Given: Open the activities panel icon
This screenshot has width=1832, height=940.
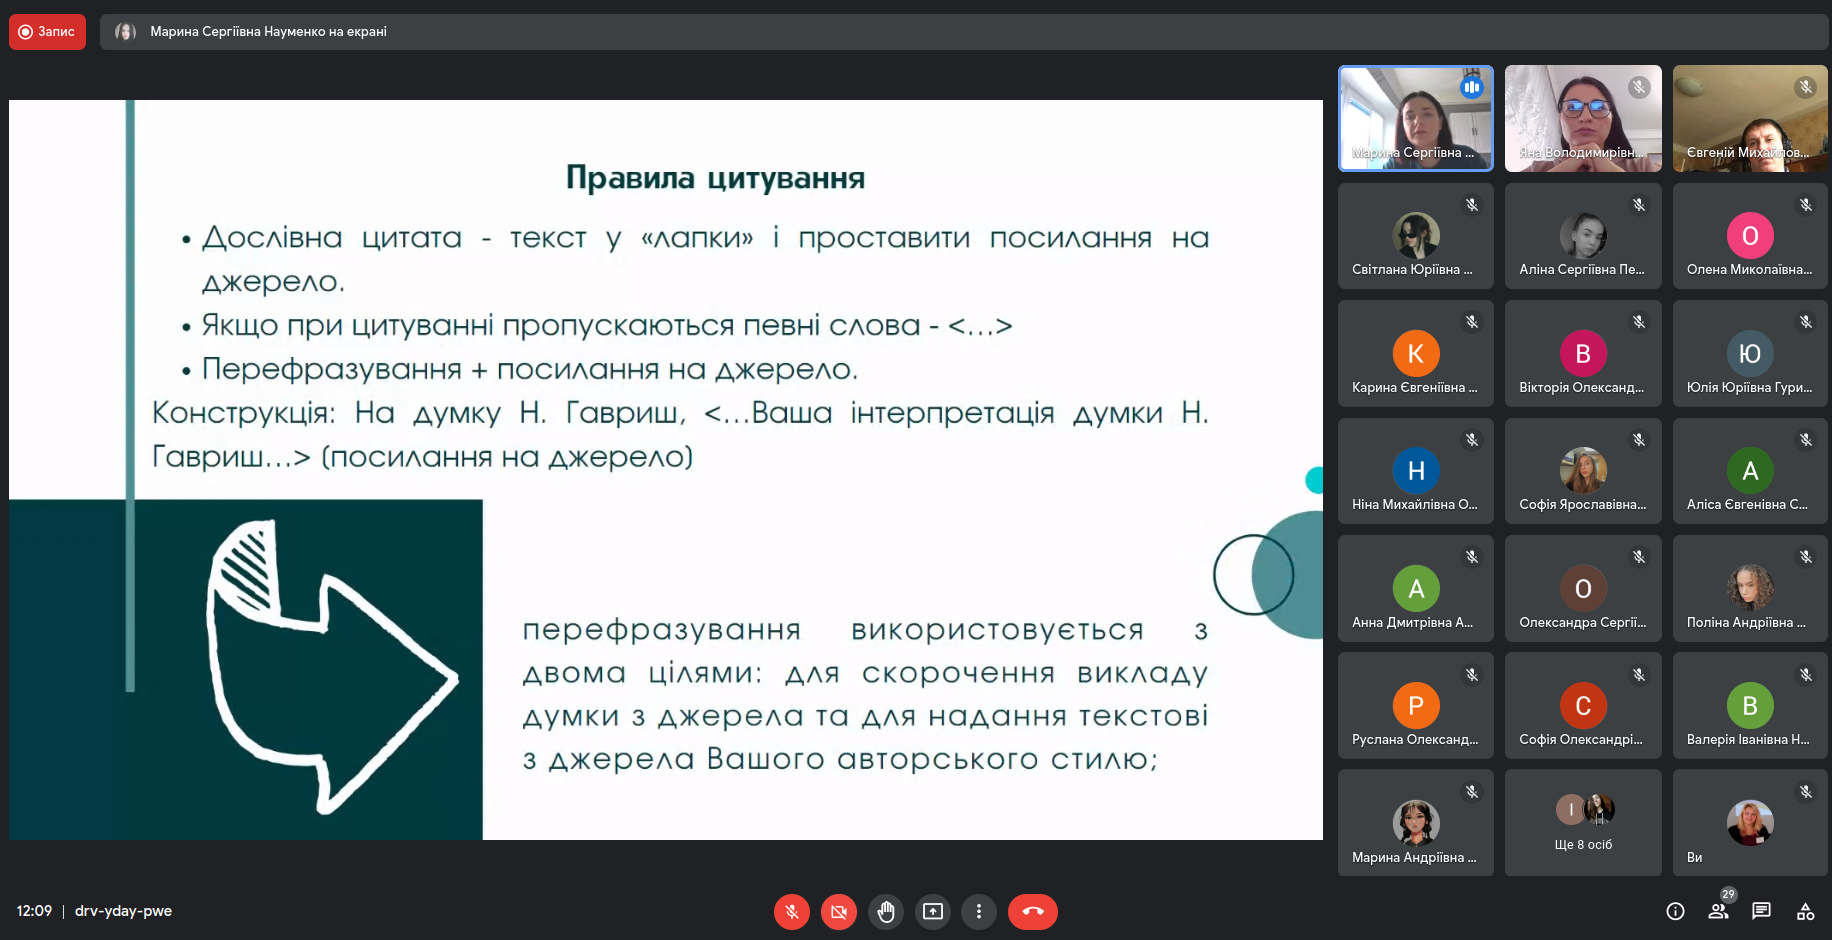Looking at the screenshot, I should click(x=1805, y=911).
